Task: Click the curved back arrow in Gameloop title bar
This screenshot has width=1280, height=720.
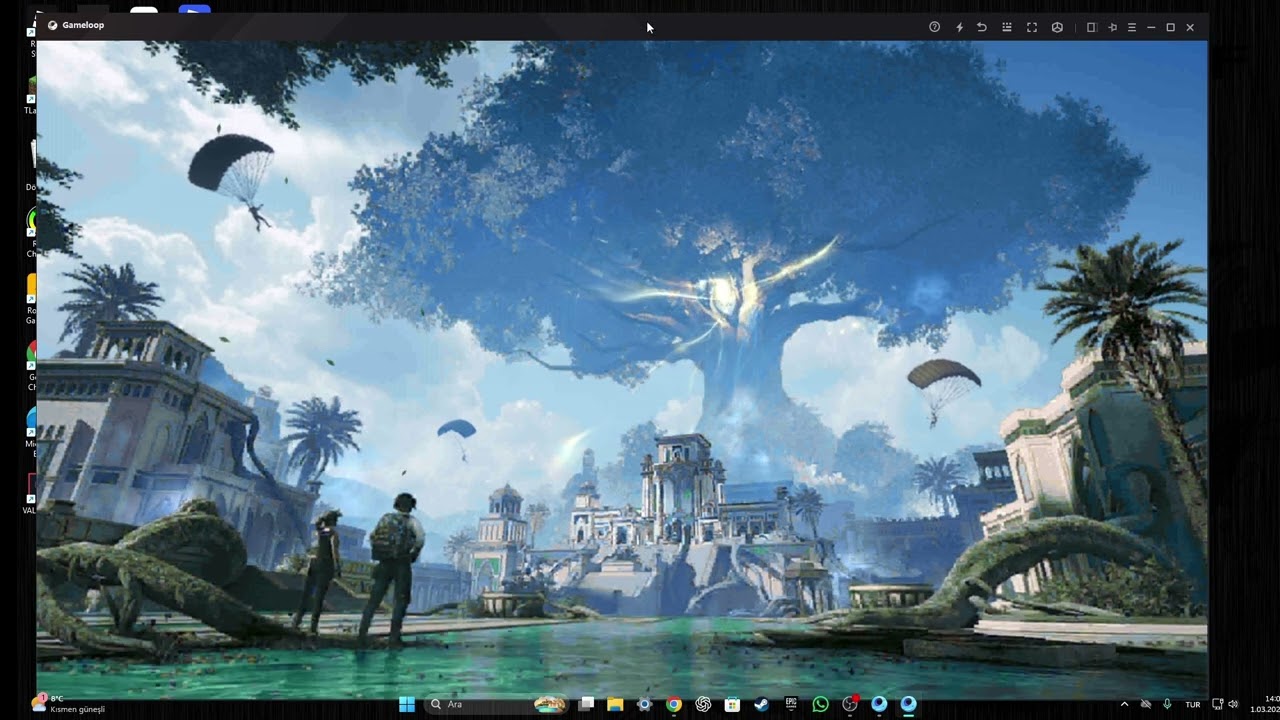Action: (982, 27)
